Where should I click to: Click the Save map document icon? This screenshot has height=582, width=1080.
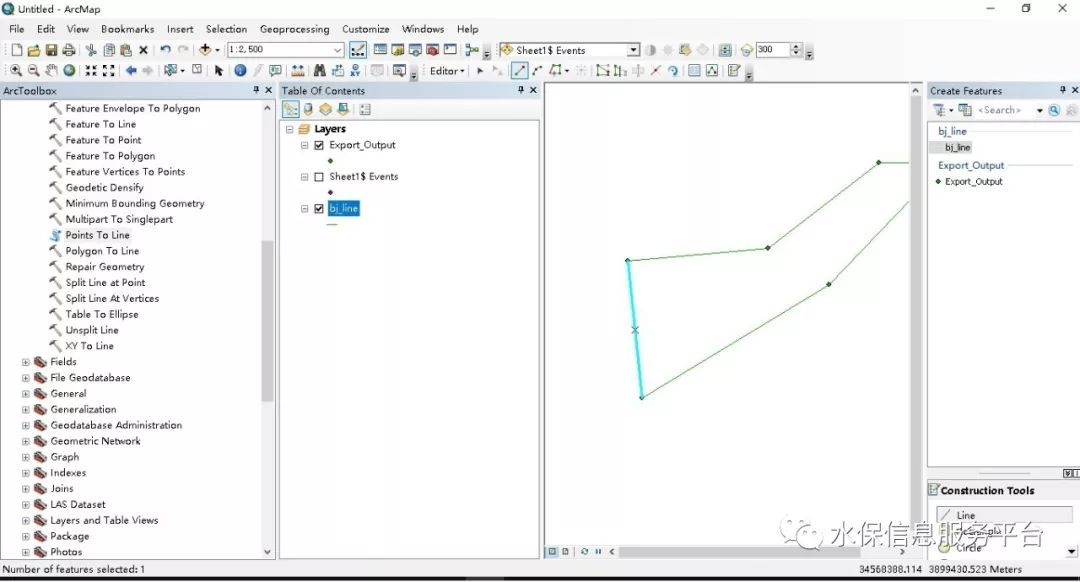pyautogui.click(x=51, y=50)
